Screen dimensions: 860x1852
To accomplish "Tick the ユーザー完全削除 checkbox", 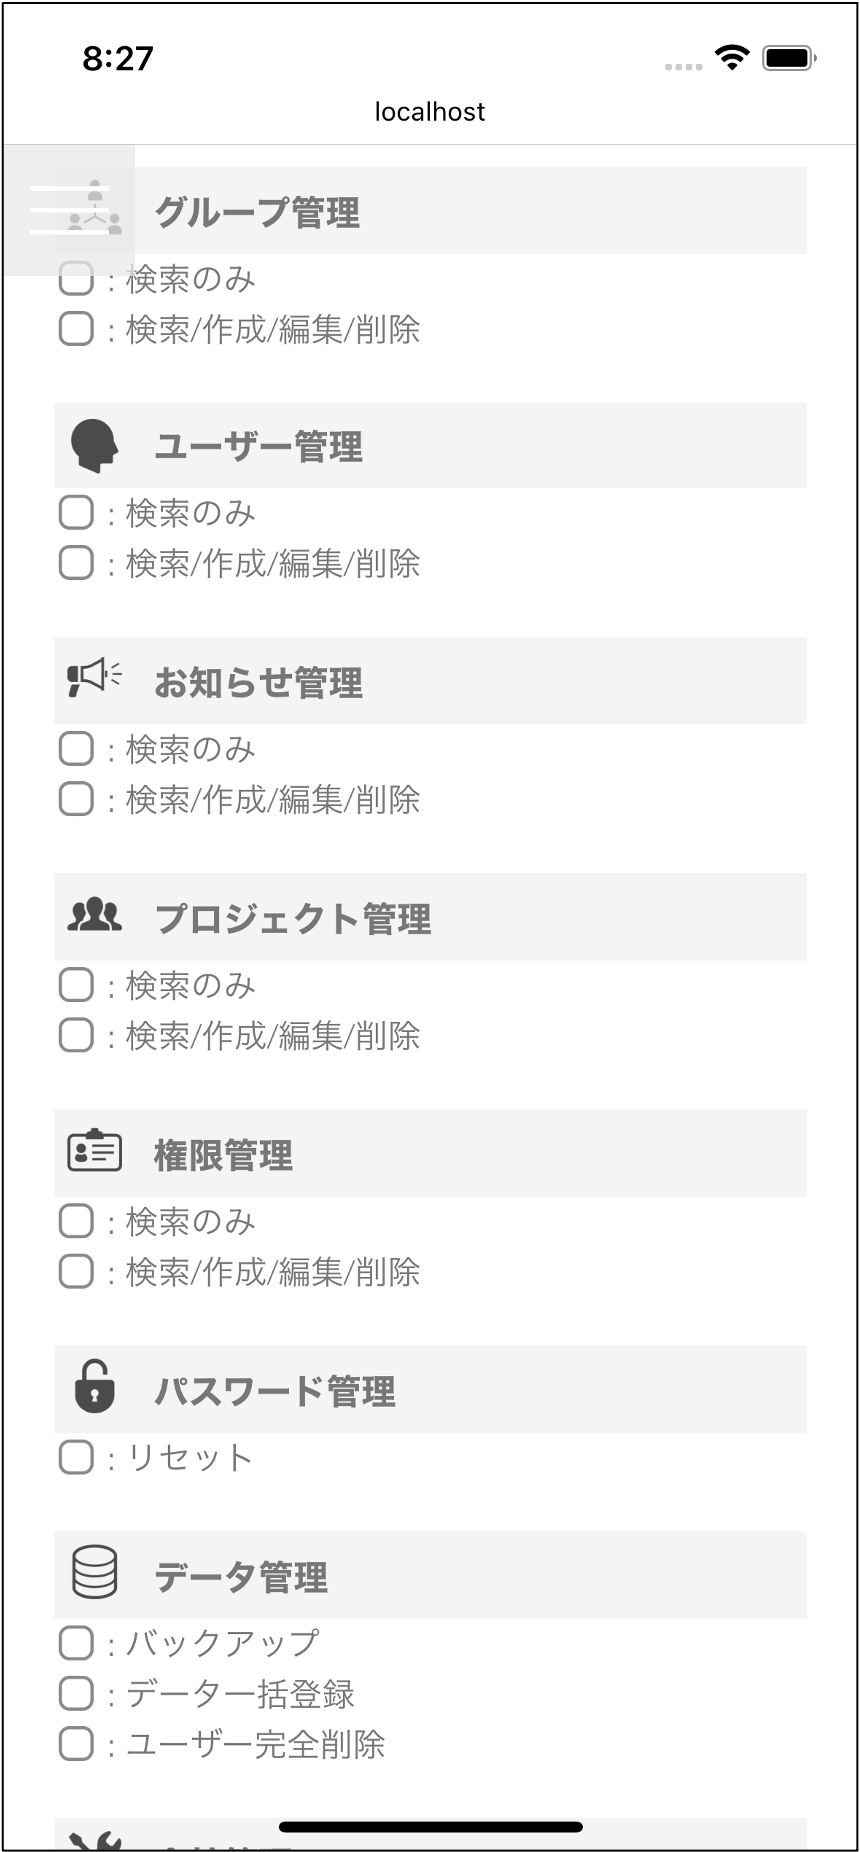I will tap(76, 1744).
